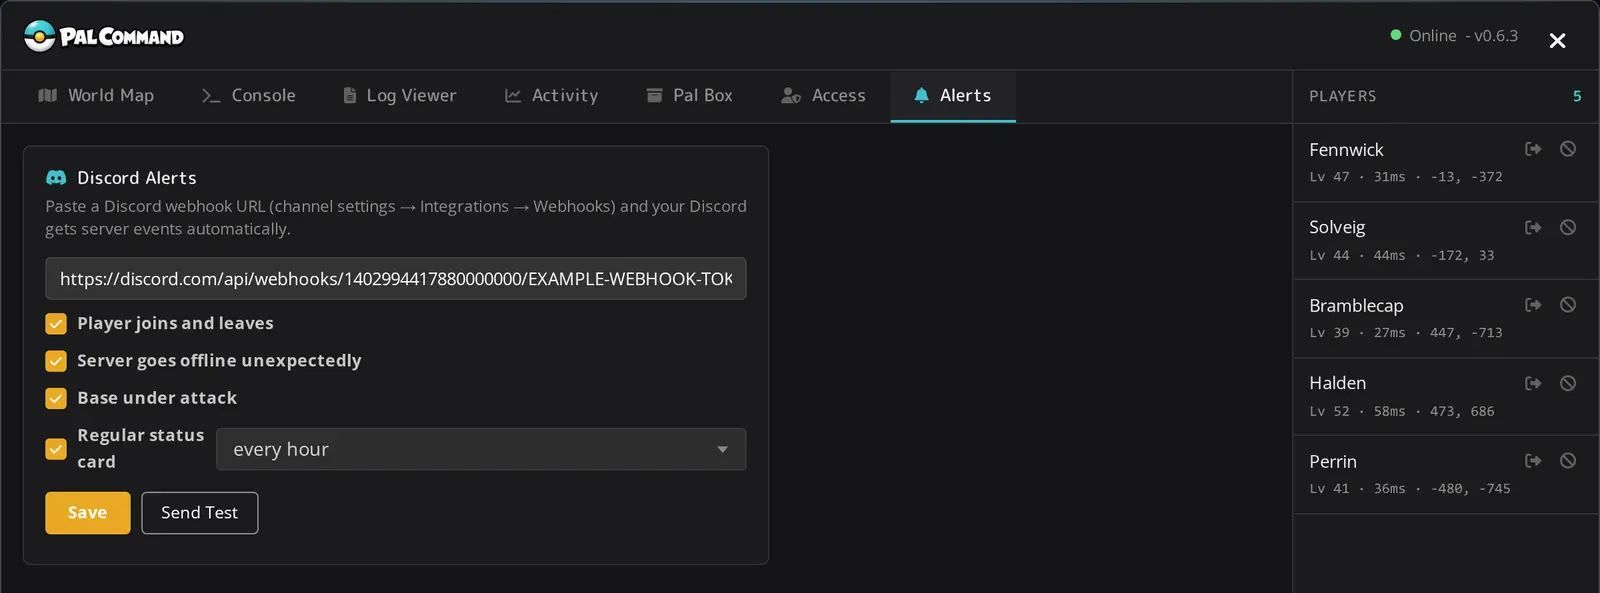The width and height of the screenshot is (1600, 593).
Task: Kick player Perrin via the exit icon
Action: (1533, 461)
